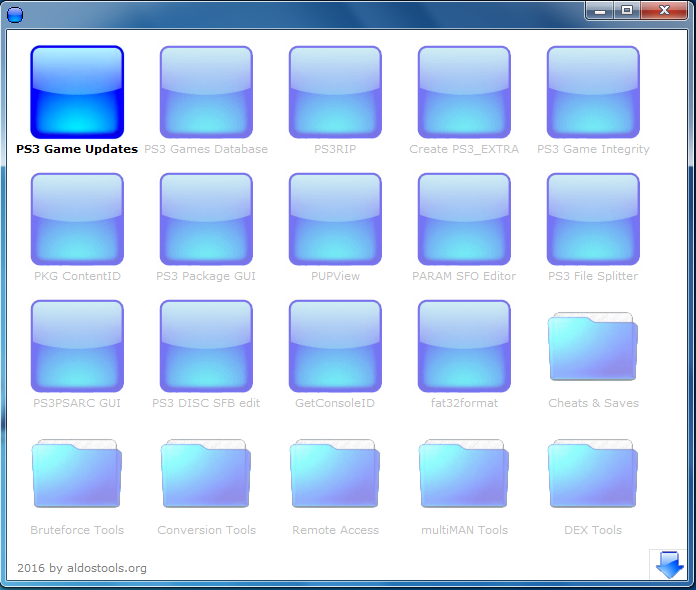The image size is (696, 590).
Task: Click the PS3PSARC GUI label
Action: click(x=77, y=403)
